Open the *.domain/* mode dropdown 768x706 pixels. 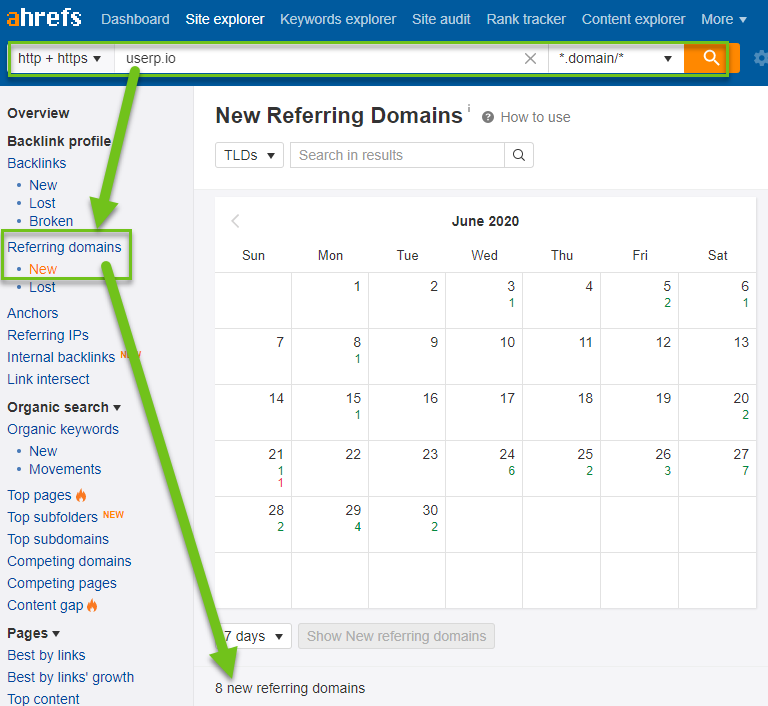pos(615,59)
